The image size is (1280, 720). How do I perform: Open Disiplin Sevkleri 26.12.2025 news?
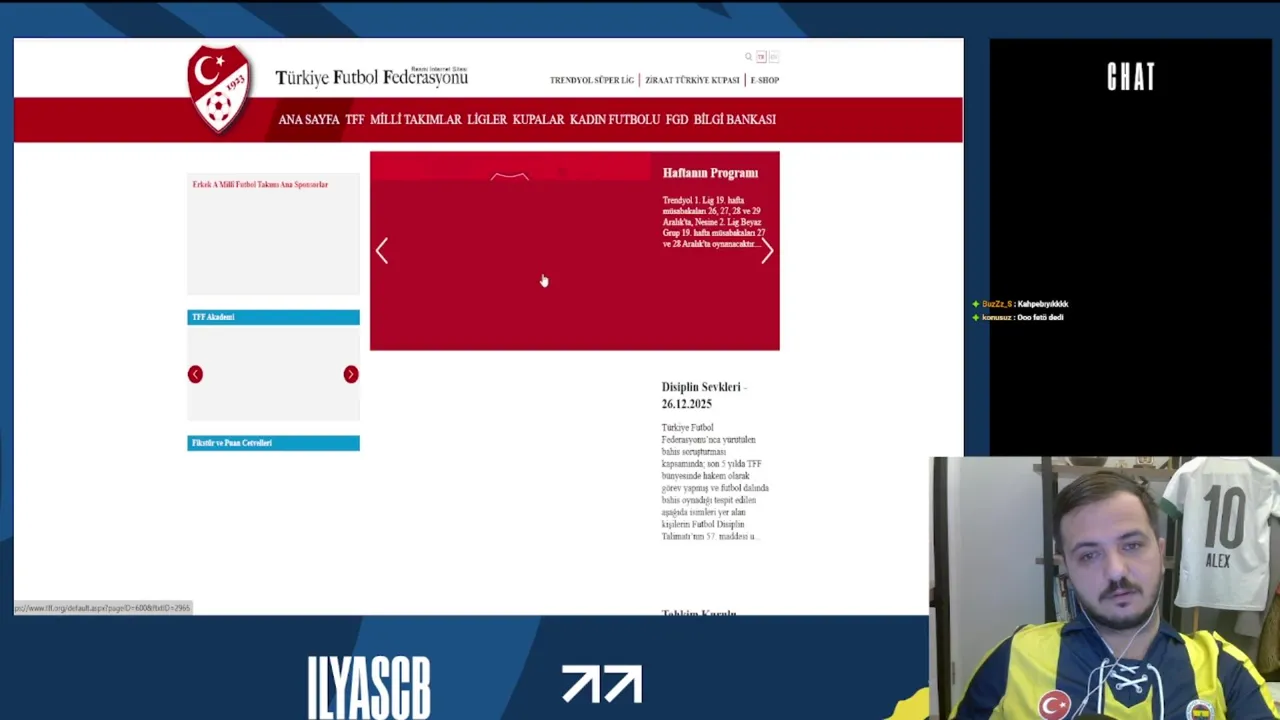click(704, 395)
